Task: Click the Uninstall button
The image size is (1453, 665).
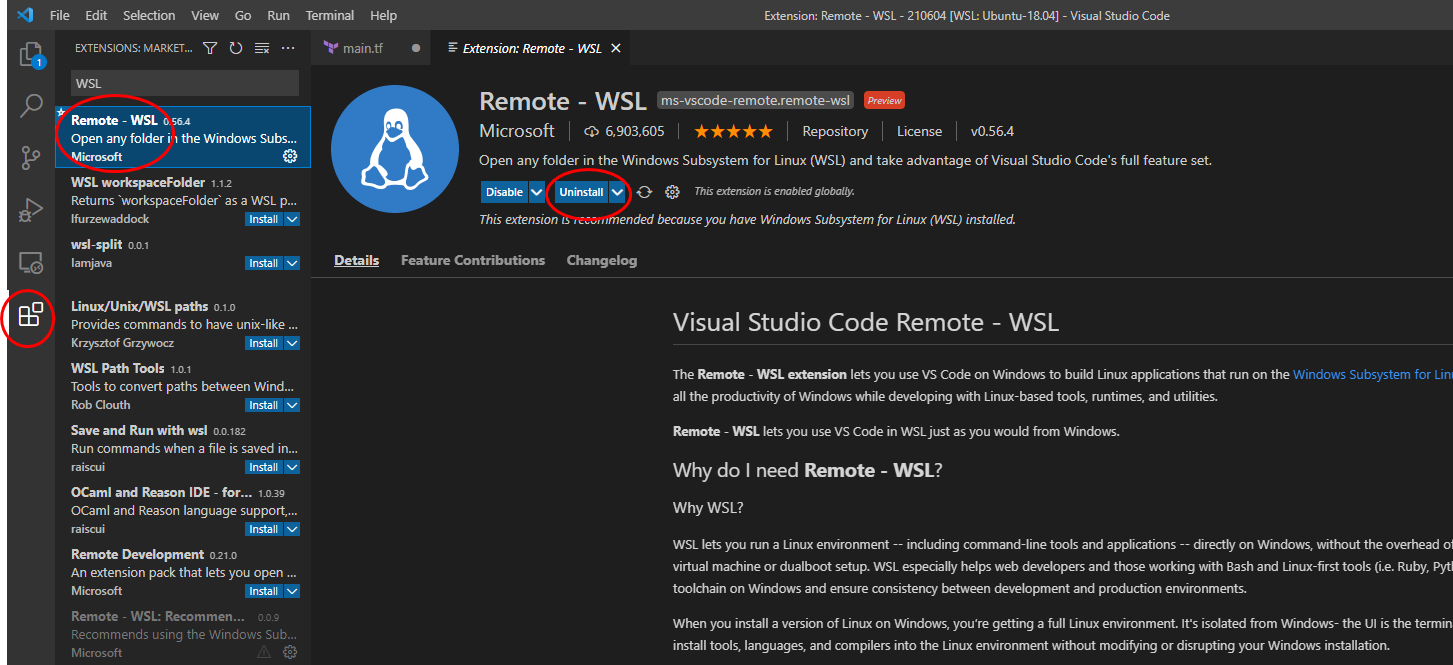Action: pos(581,192)
